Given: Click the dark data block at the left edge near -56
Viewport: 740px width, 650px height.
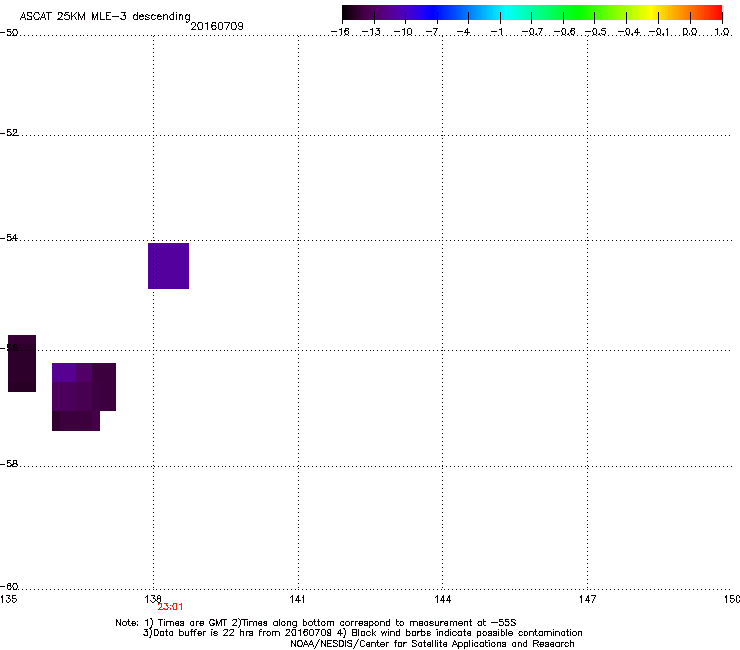Looking at the screenshot, I should coord(22,363).
